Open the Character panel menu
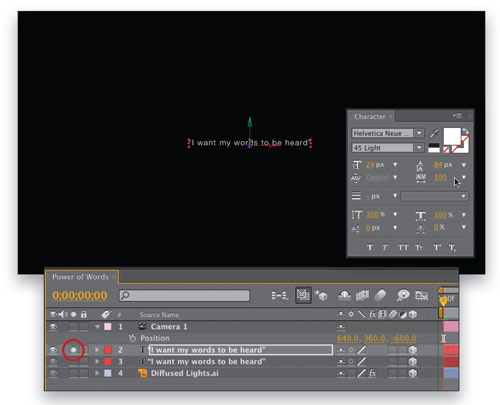This screenshot has width=500, height=405. (x=457, y=116)
